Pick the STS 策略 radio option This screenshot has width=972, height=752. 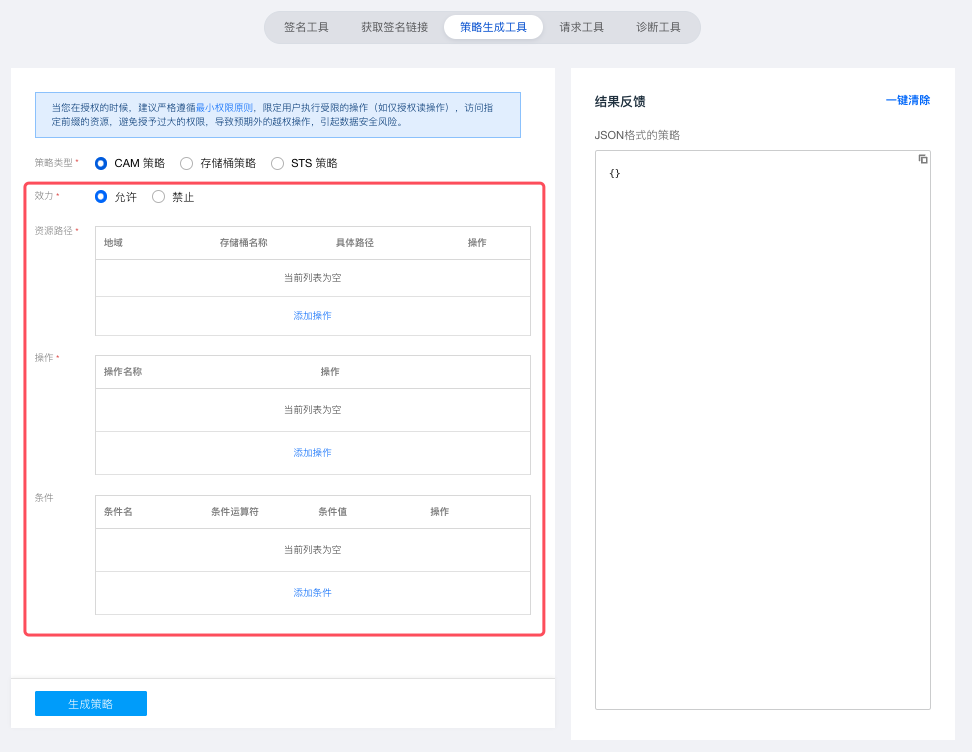[278, 163]
